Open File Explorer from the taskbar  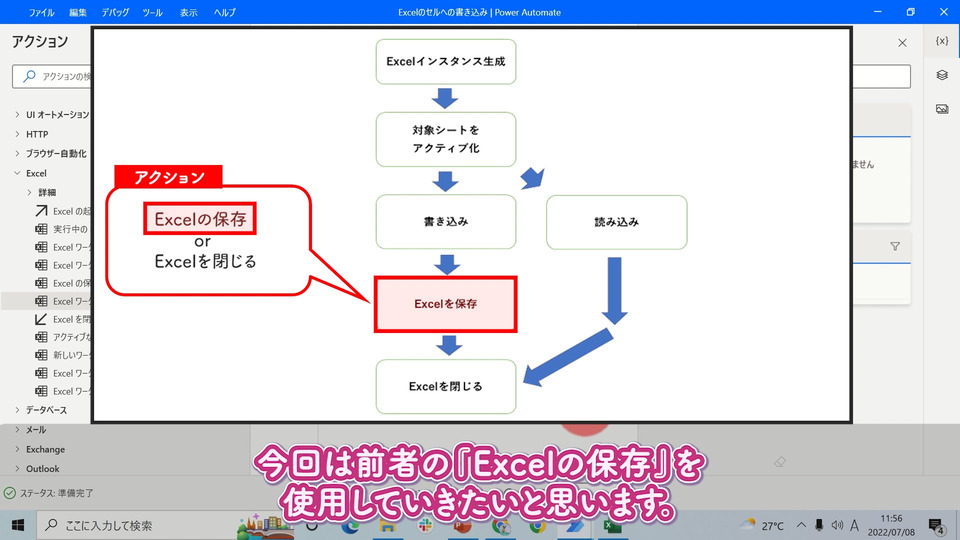pyautogui.click(x=388, y=527)
